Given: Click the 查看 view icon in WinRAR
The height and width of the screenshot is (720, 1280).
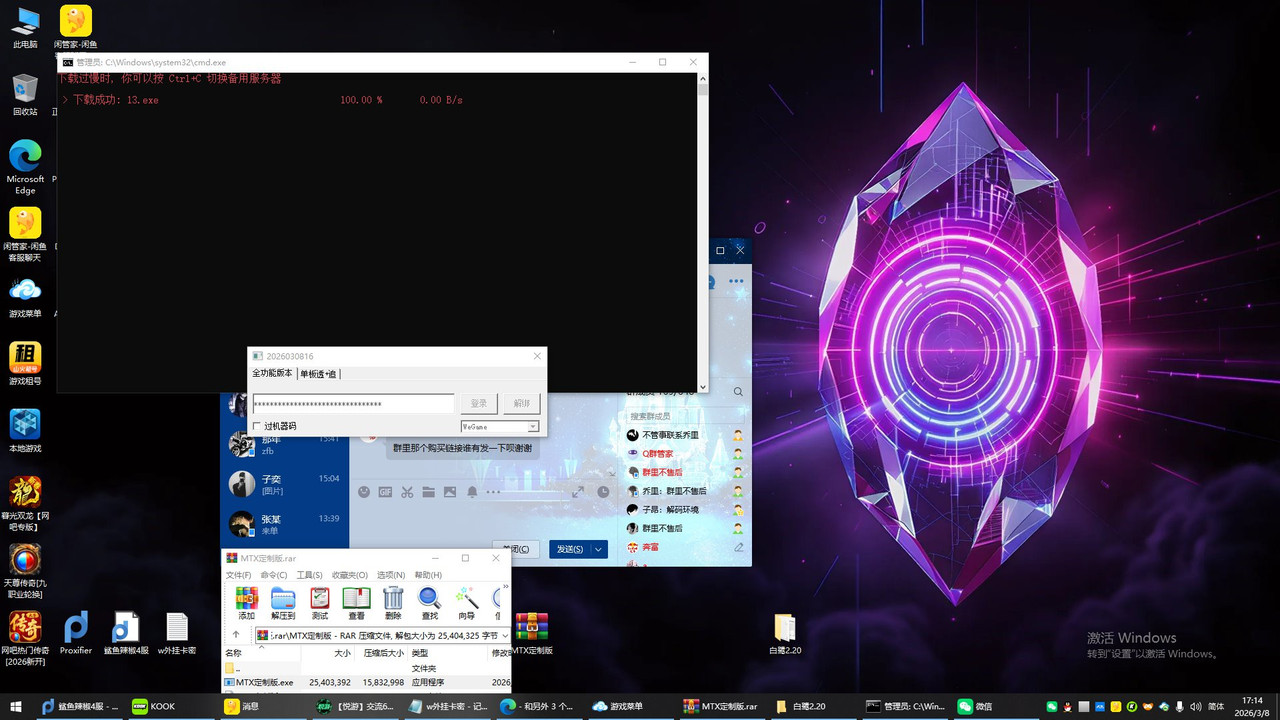Looking at the screenshot, I should (356, 603).
